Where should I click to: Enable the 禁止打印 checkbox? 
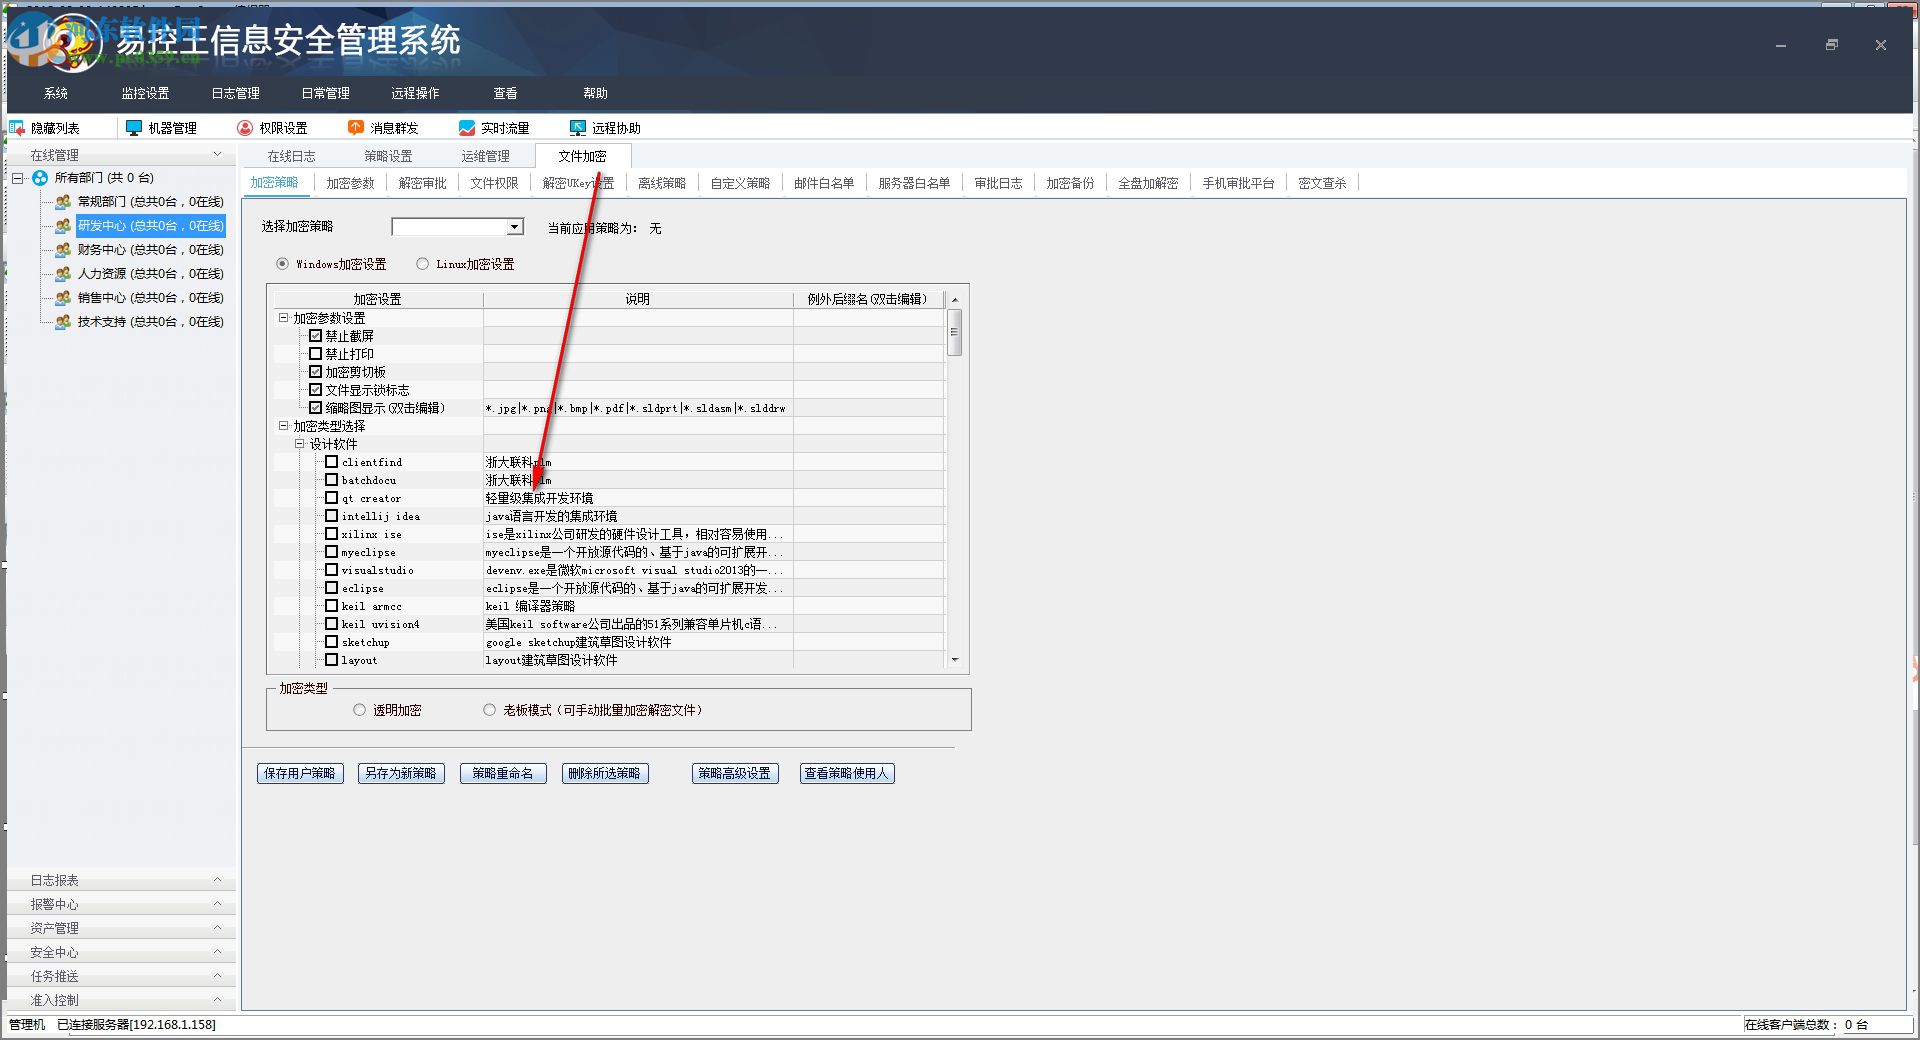point(316,354)
